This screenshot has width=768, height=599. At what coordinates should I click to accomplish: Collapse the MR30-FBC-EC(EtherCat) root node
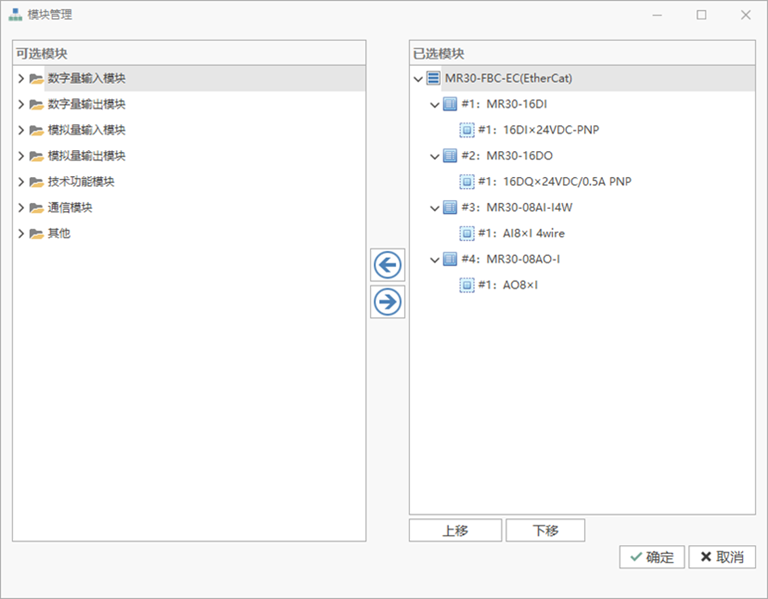pos(418,78)
